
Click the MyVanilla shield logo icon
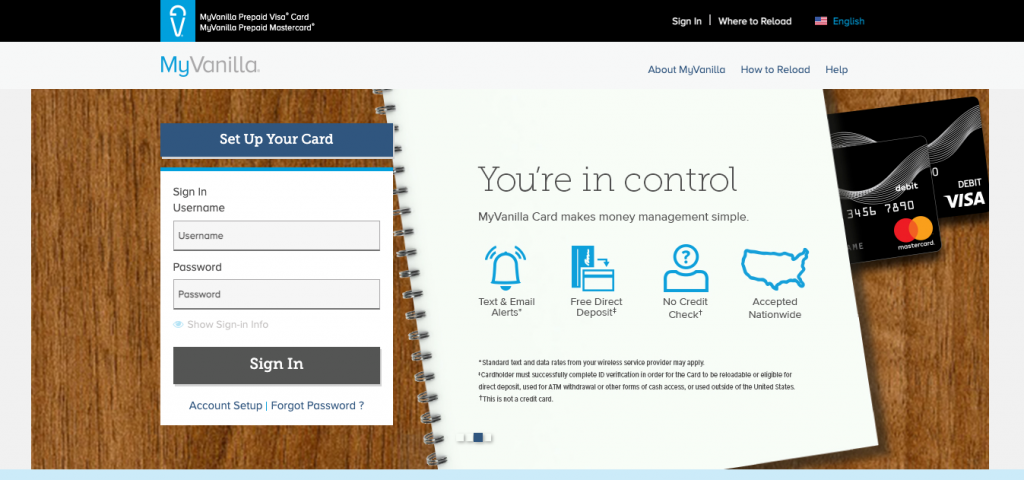click(x=178, y=21)
